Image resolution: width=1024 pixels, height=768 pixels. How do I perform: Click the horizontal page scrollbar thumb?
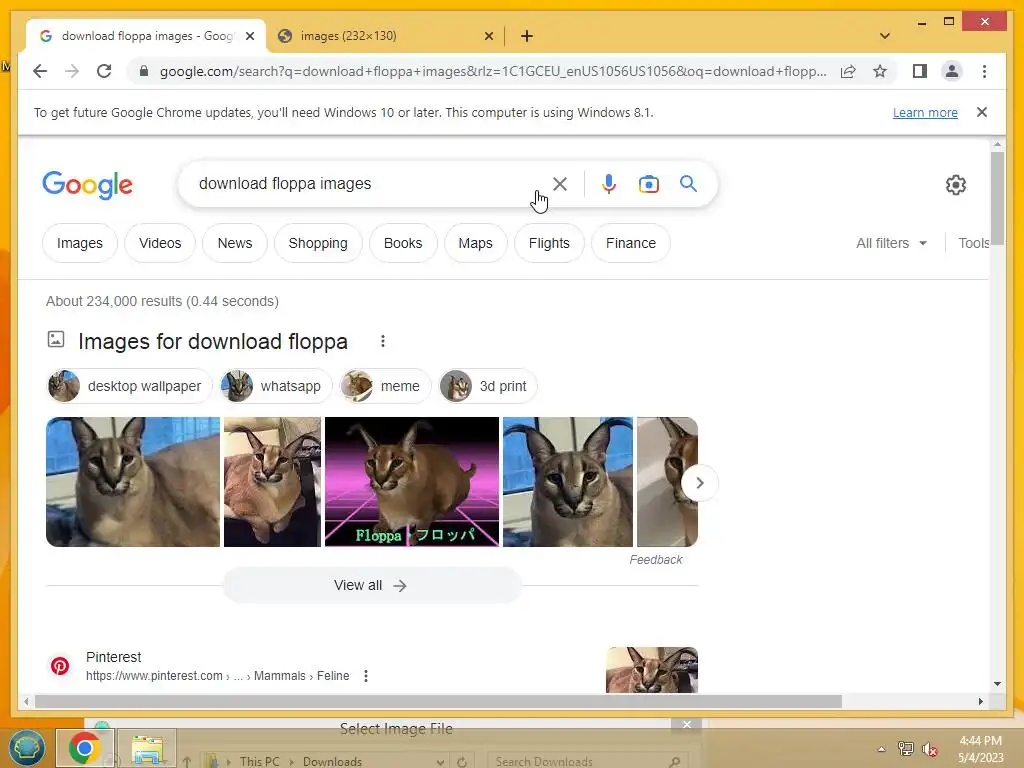tap(438, 701)
